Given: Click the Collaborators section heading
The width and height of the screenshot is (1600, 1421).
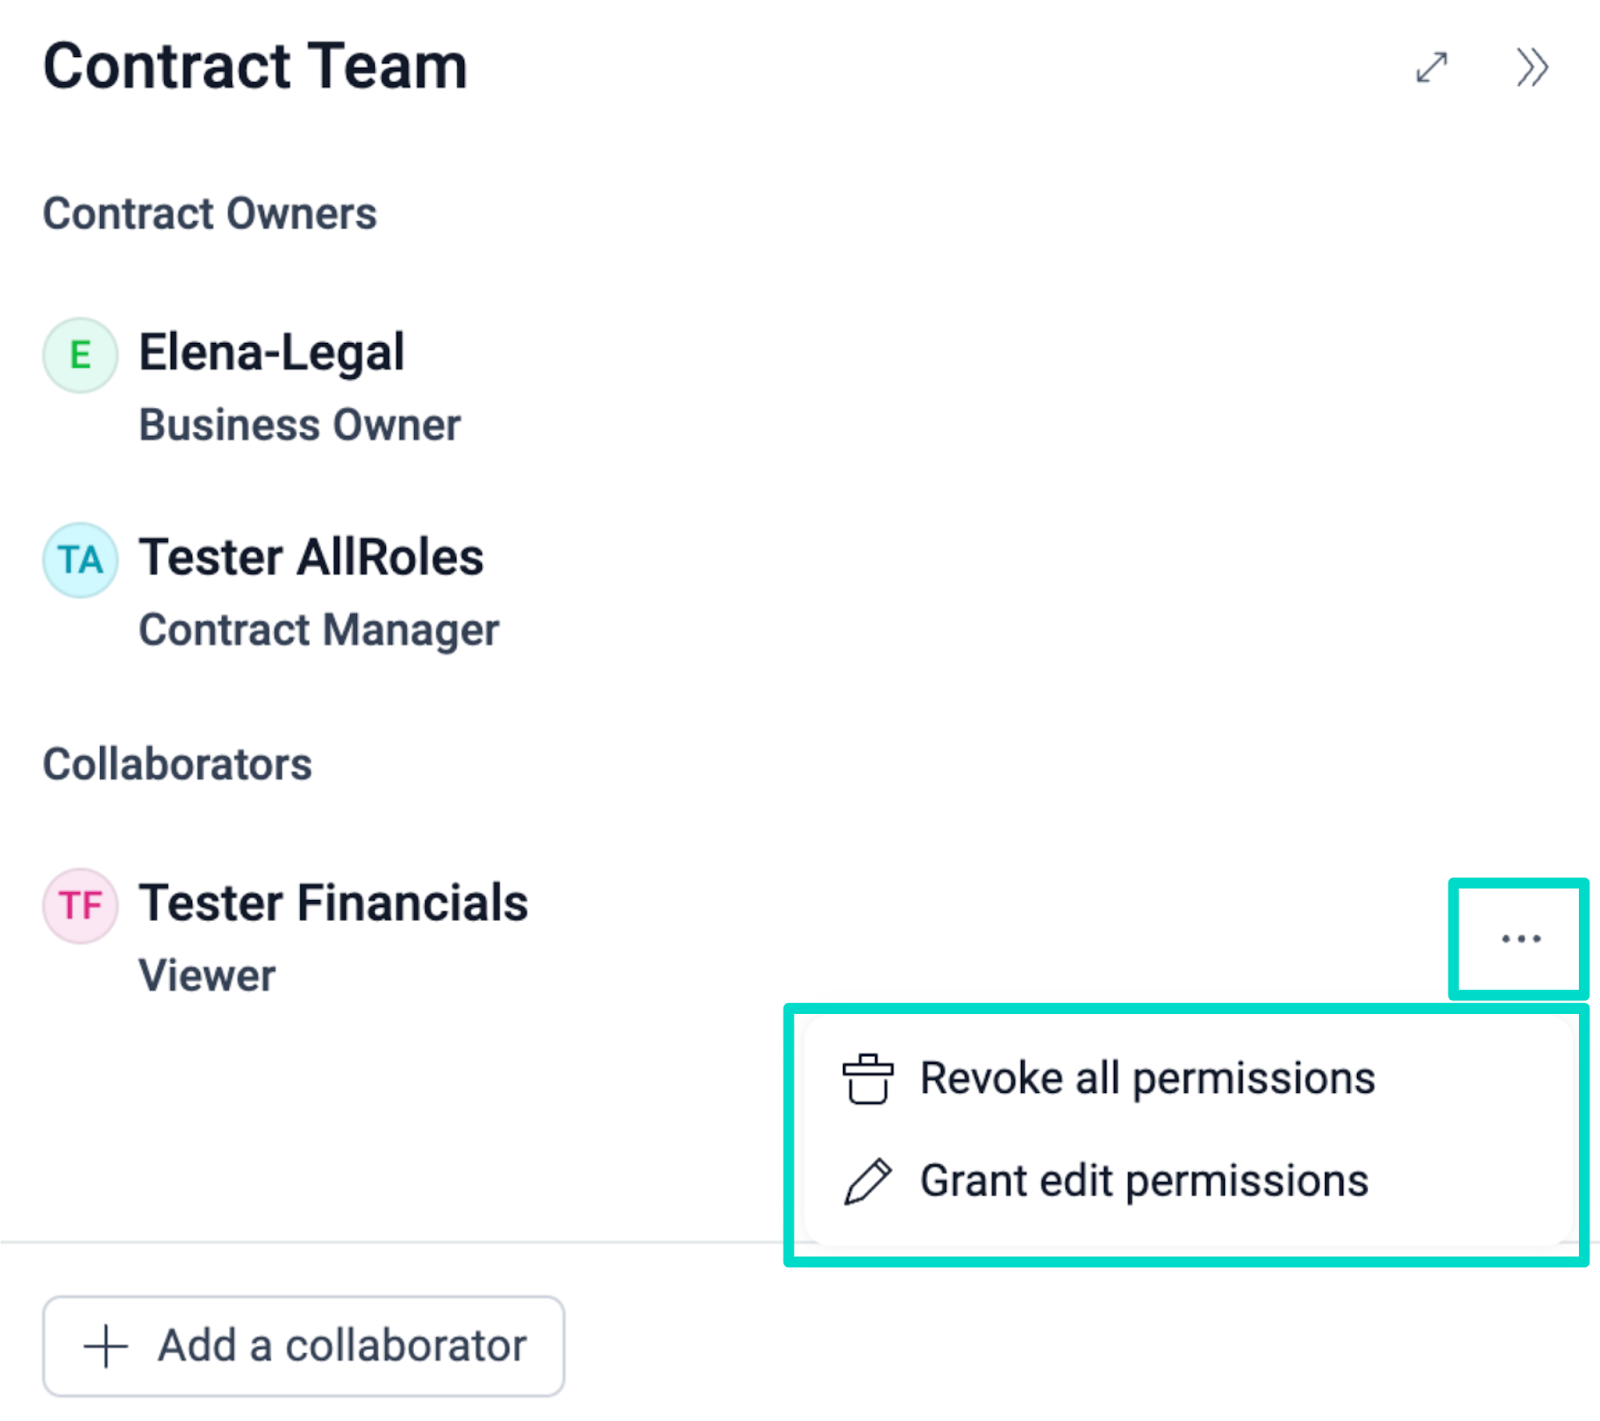Looking at the screenshot, I should pyautogui.click(x=177, y=765).
